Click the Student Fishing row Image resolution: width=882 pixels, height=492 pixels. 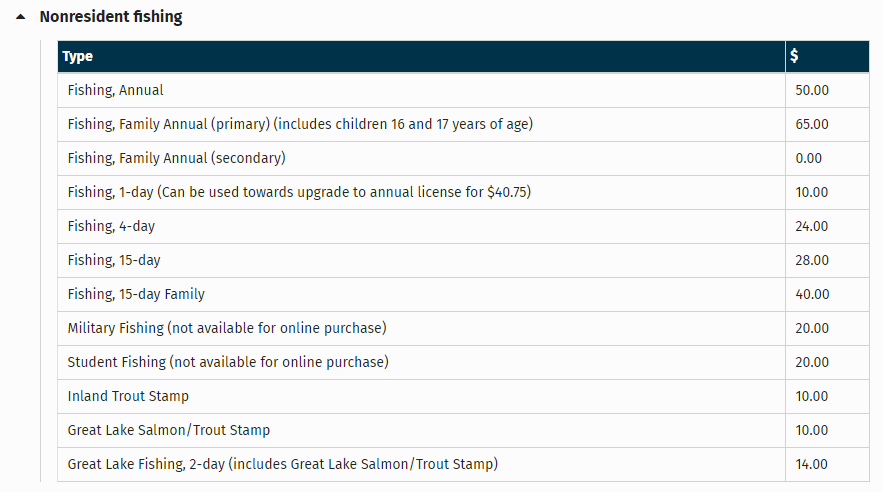(x=228, y=362)
